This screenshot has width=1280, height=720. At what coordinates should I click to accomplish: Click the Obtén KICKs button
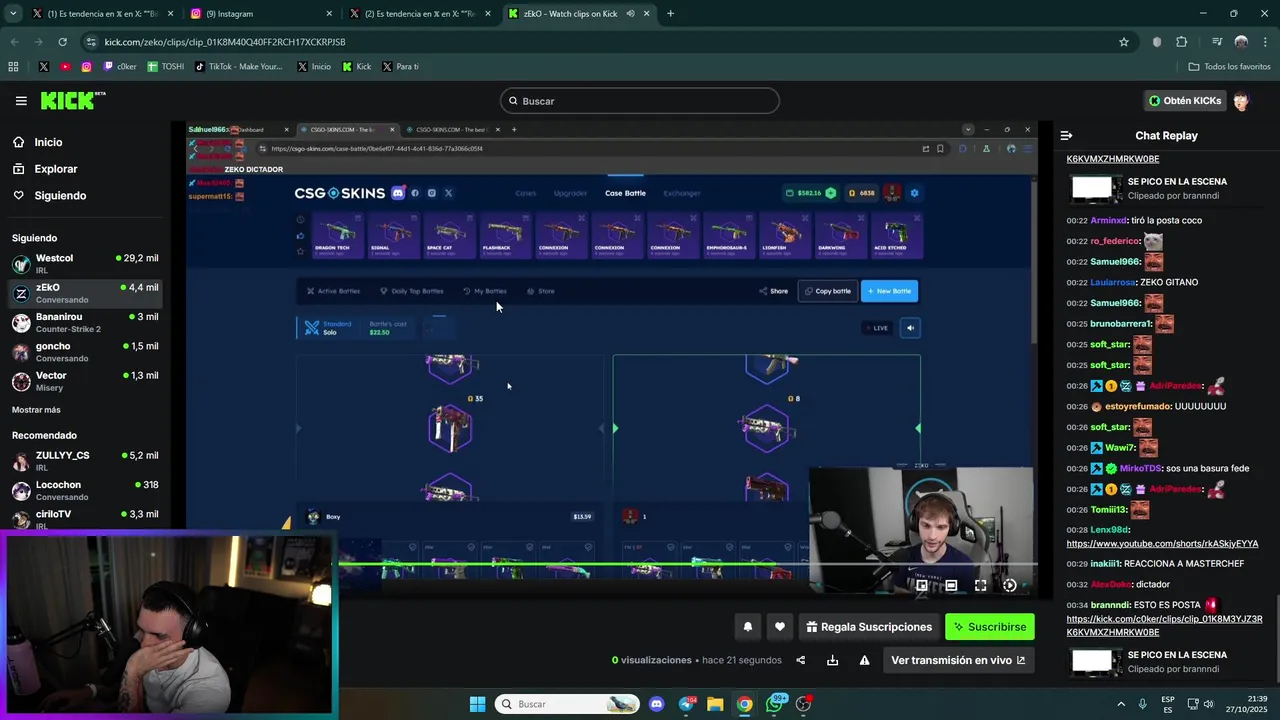[1185, 101]
